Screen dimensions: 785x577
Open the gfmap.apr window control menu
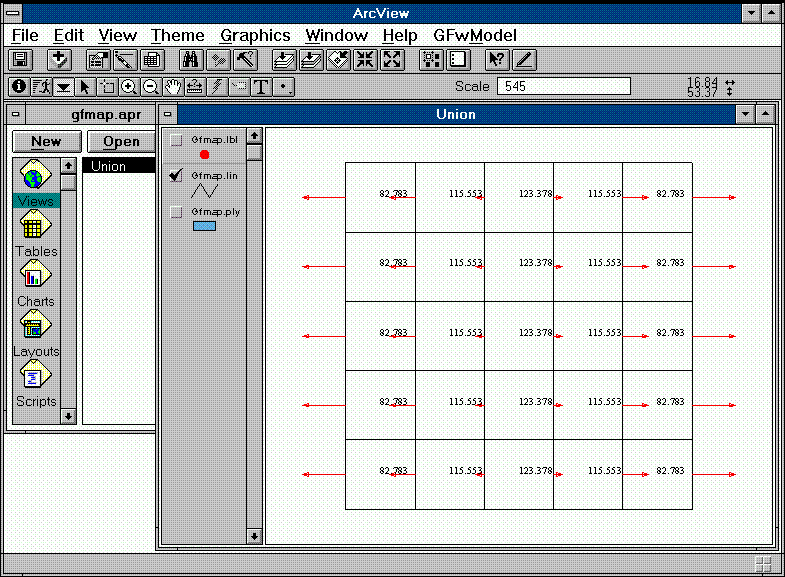[x=17, y=114]
